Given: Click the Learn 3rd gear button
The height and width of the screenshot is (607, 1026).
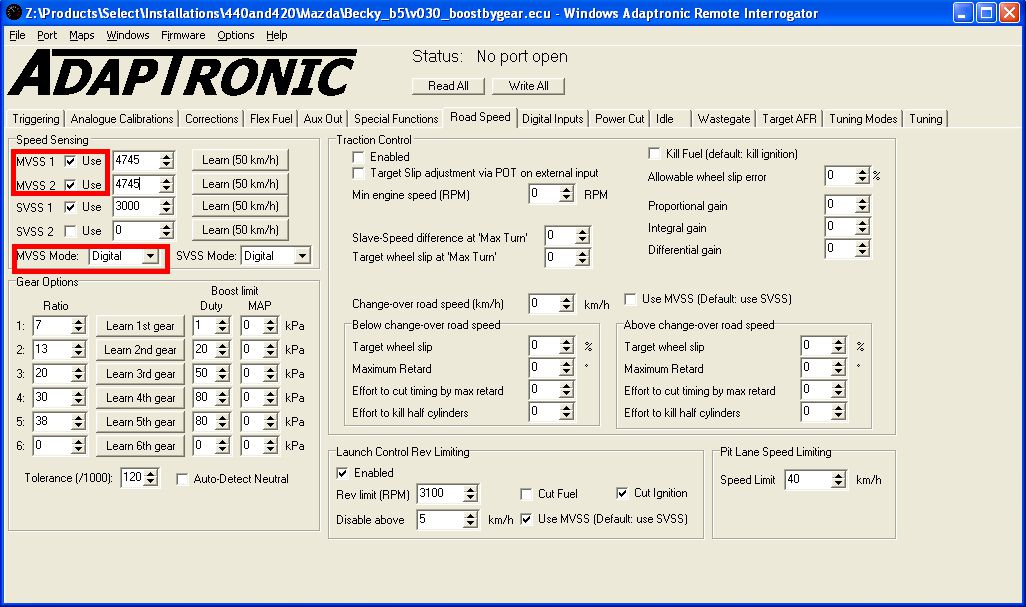Looking at the screenshot, I should pos(140,374).
